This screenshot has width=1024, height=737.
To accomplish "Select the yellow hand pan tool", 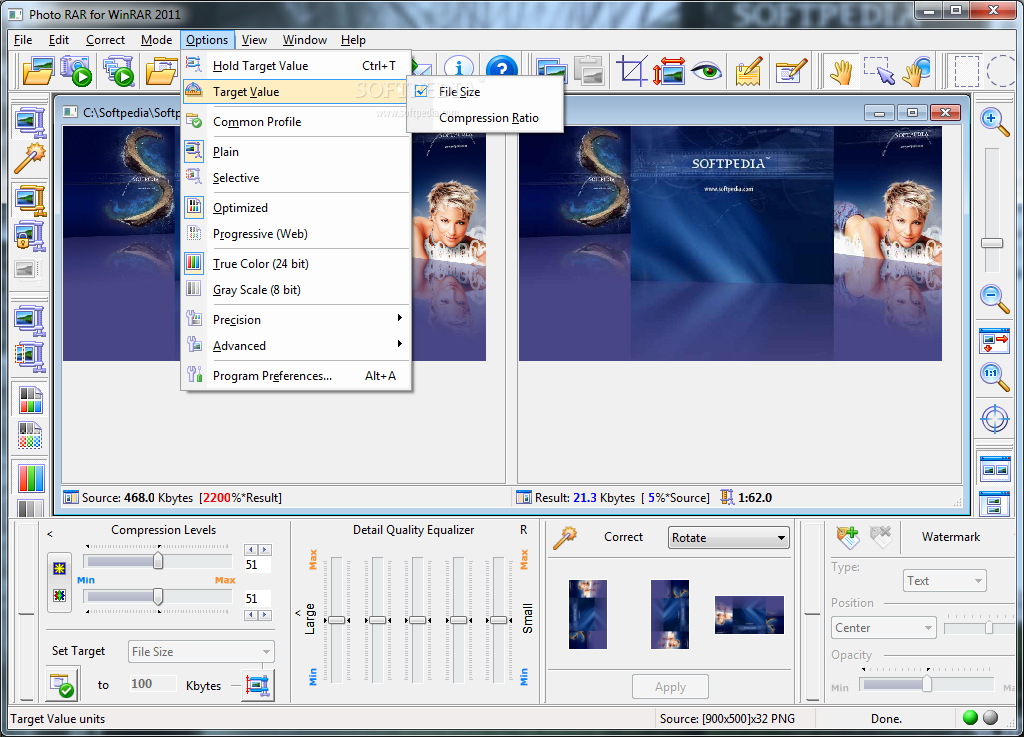I will coord(841,71).
